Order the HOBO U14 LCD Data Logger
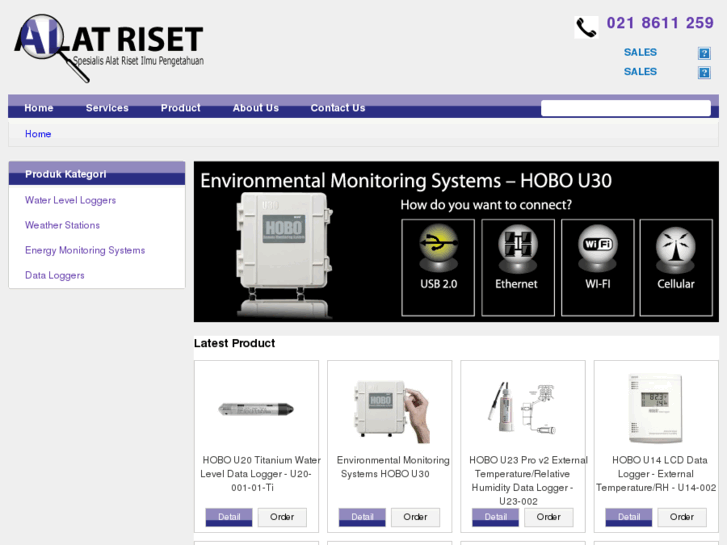727x545 pixels. [x=682, y=517]
